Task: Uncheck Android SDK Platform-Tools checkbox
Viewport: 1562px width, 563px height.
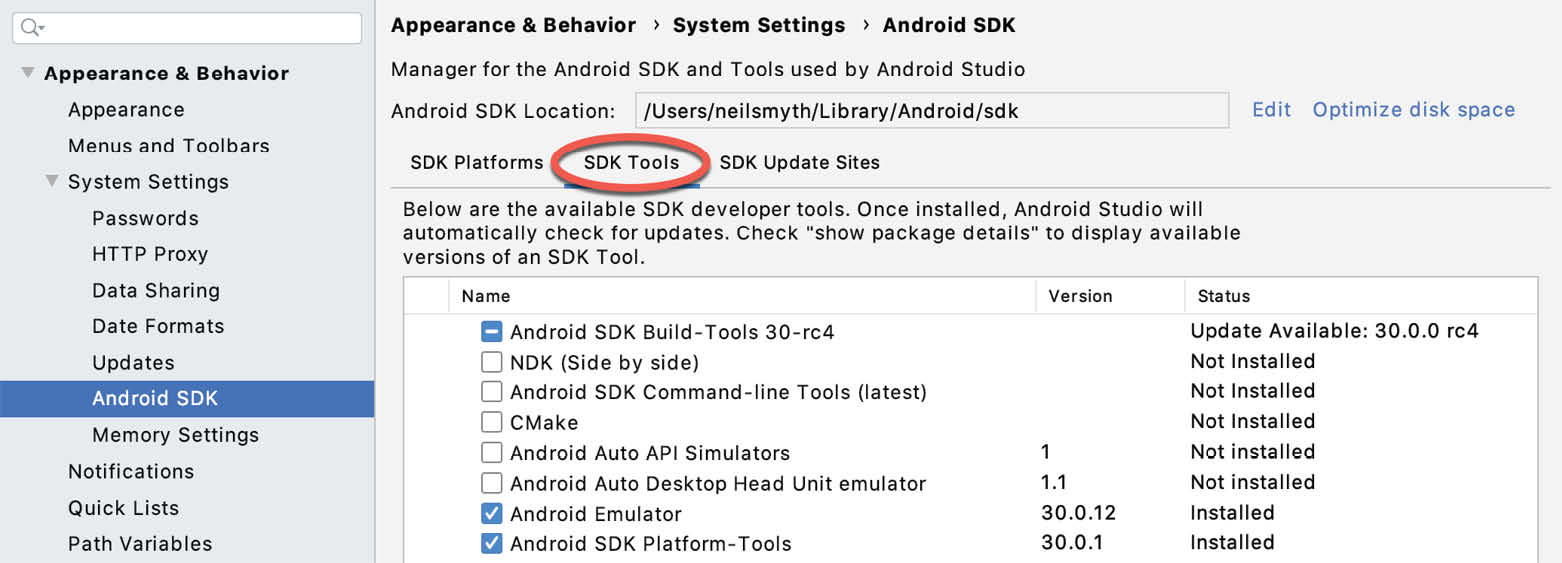Action: point(491,544)
